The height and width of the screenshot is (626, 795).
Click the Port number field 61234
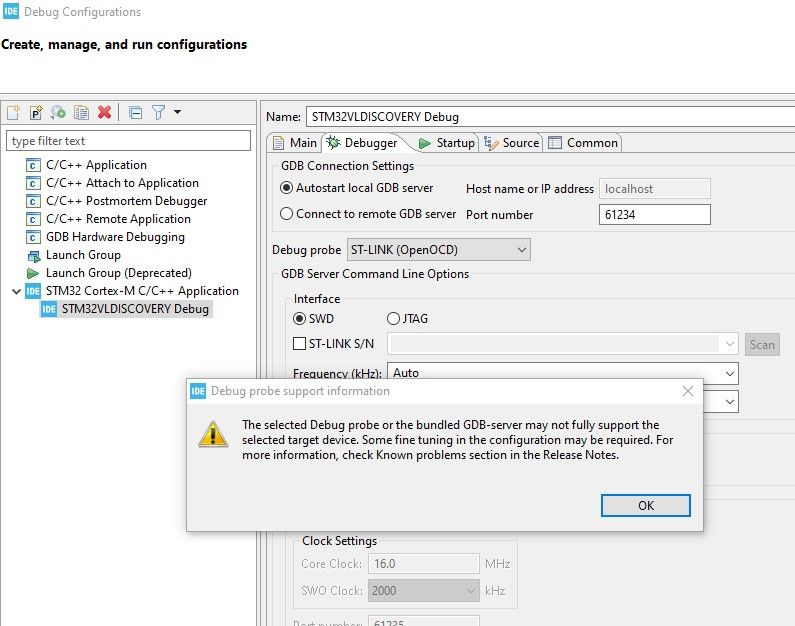(655, 214)
